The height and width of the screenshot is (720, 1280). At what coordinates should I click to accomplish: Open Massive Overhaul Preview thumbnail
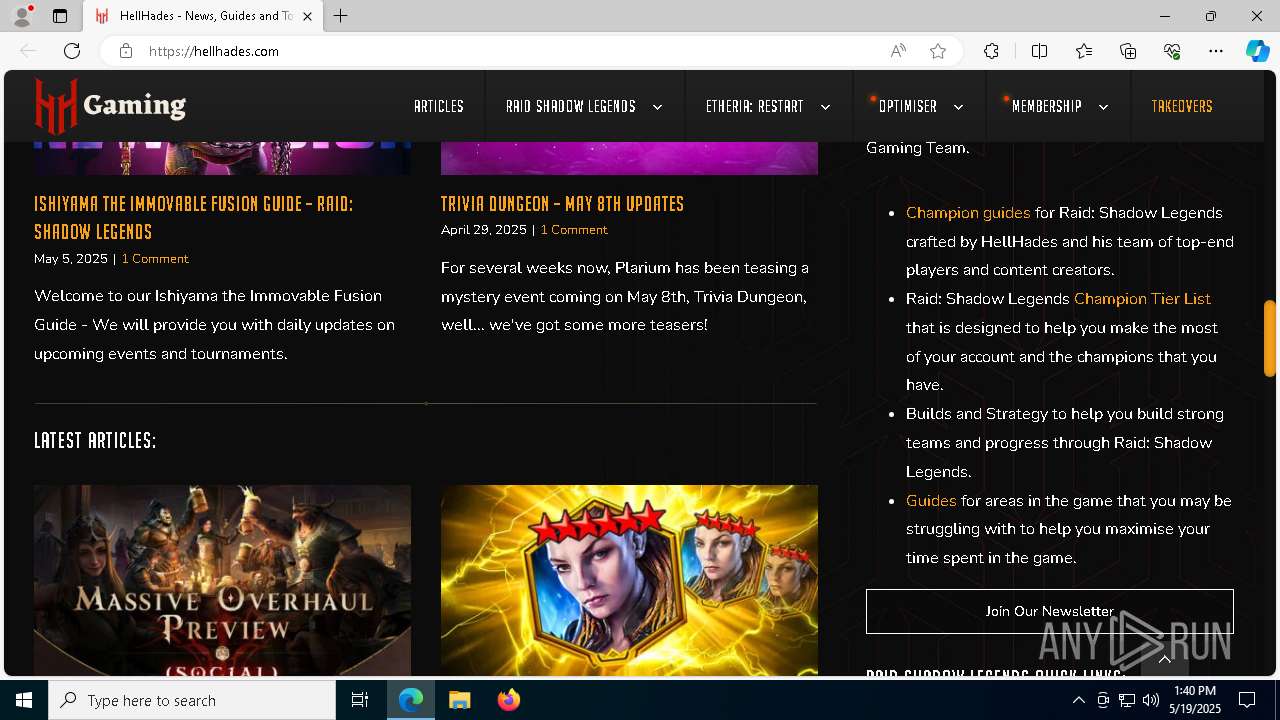click(x=222, y=581)
